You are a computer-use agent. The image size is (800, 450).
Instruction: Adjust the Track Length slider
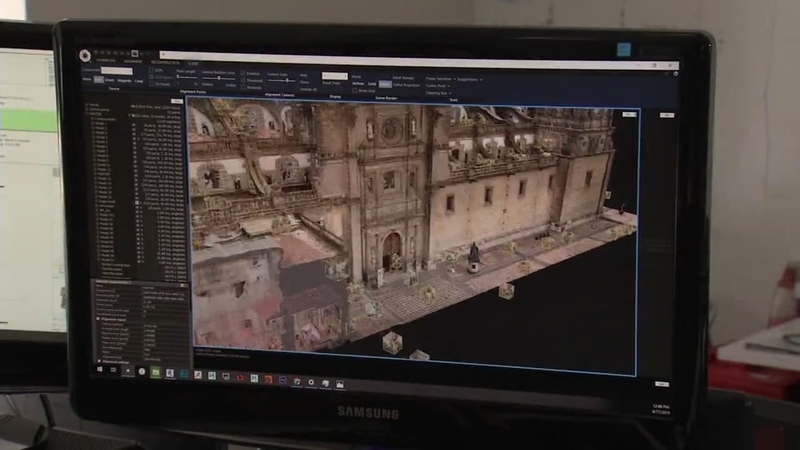click(187, 78)
